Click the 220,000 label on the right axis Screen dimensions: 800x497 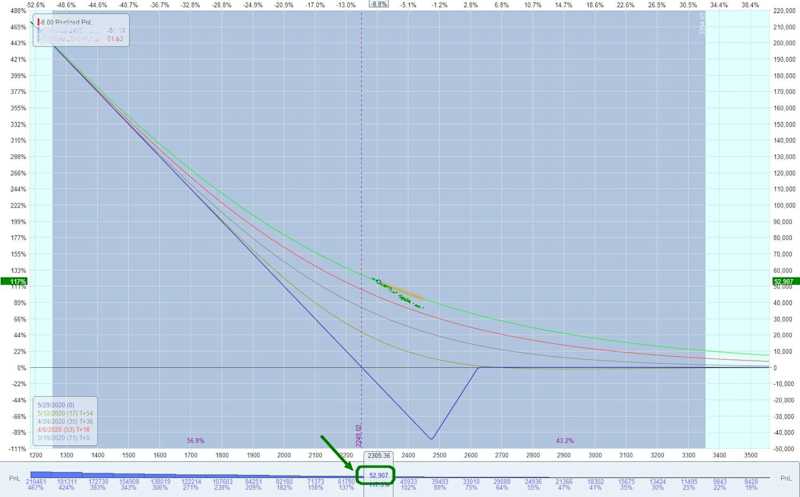785,11
